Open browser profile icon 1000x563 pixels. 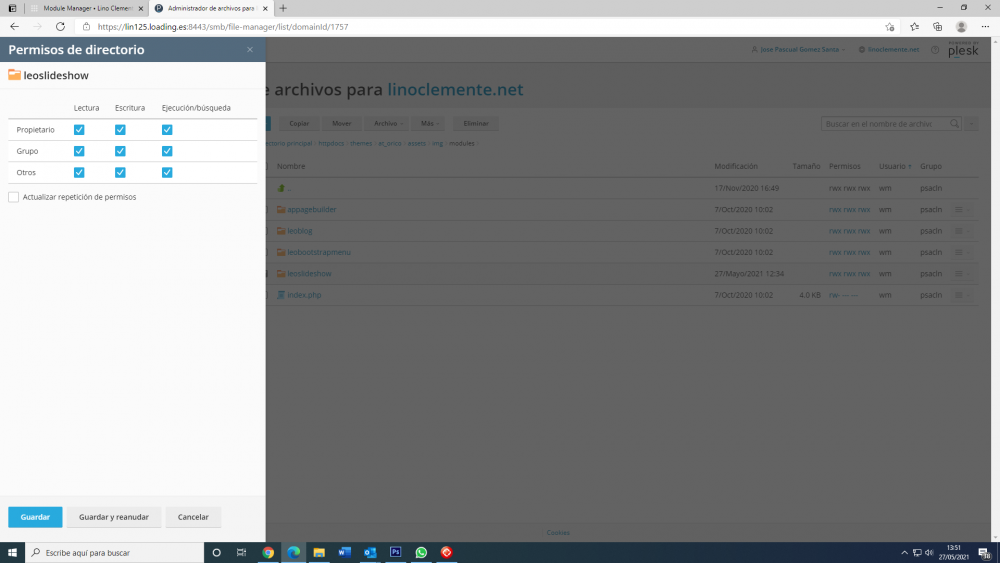click(x=961, y=27)
